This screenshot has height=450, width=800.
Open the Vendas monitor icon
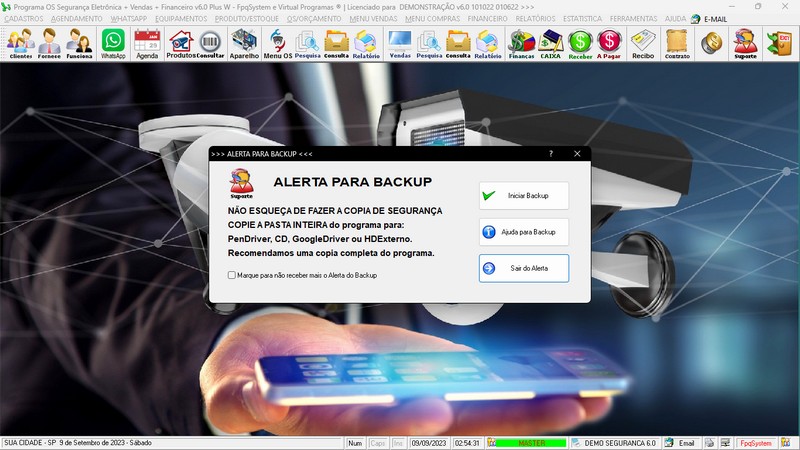(399, 43)
